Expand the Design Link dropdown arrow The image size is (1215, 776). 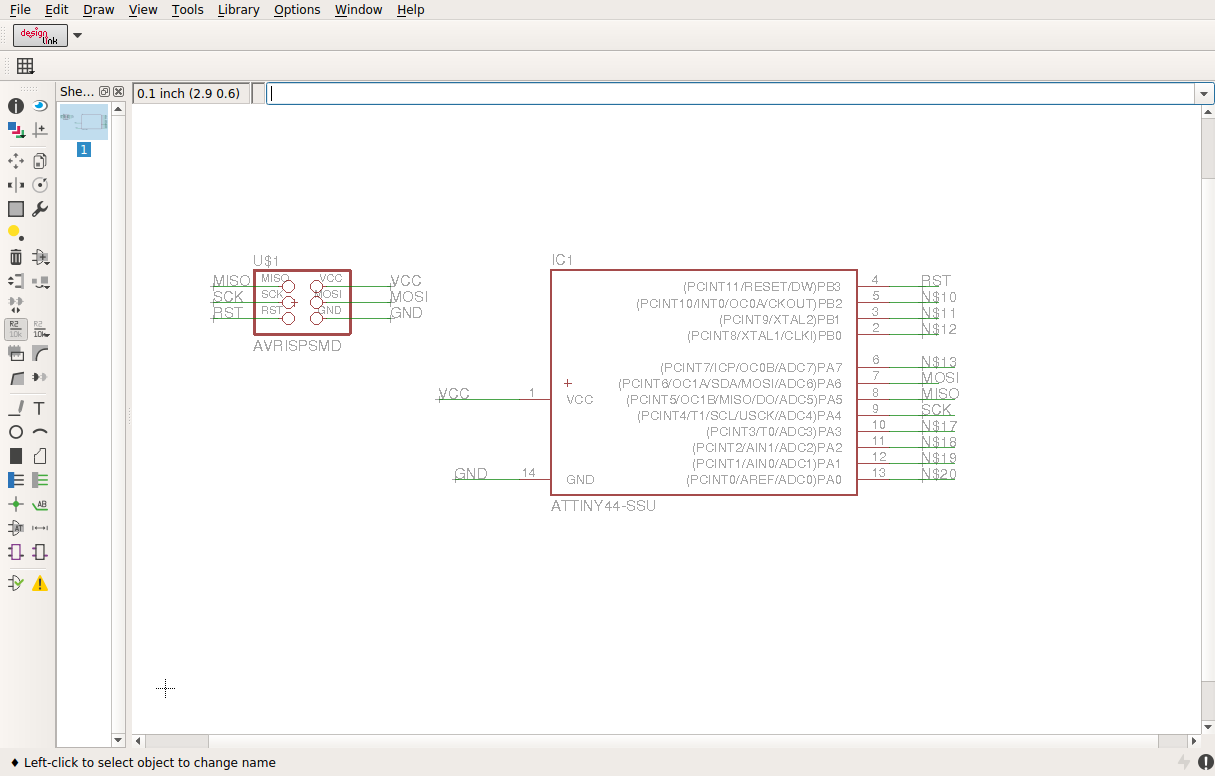click(78, 36)
